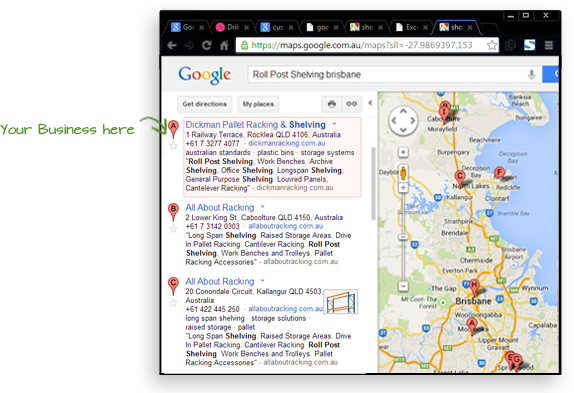This screenshot has width=574, height=393.
Task: Expand dropdown arrow beside Dickman Pallet Racking title
Action: 334,124
